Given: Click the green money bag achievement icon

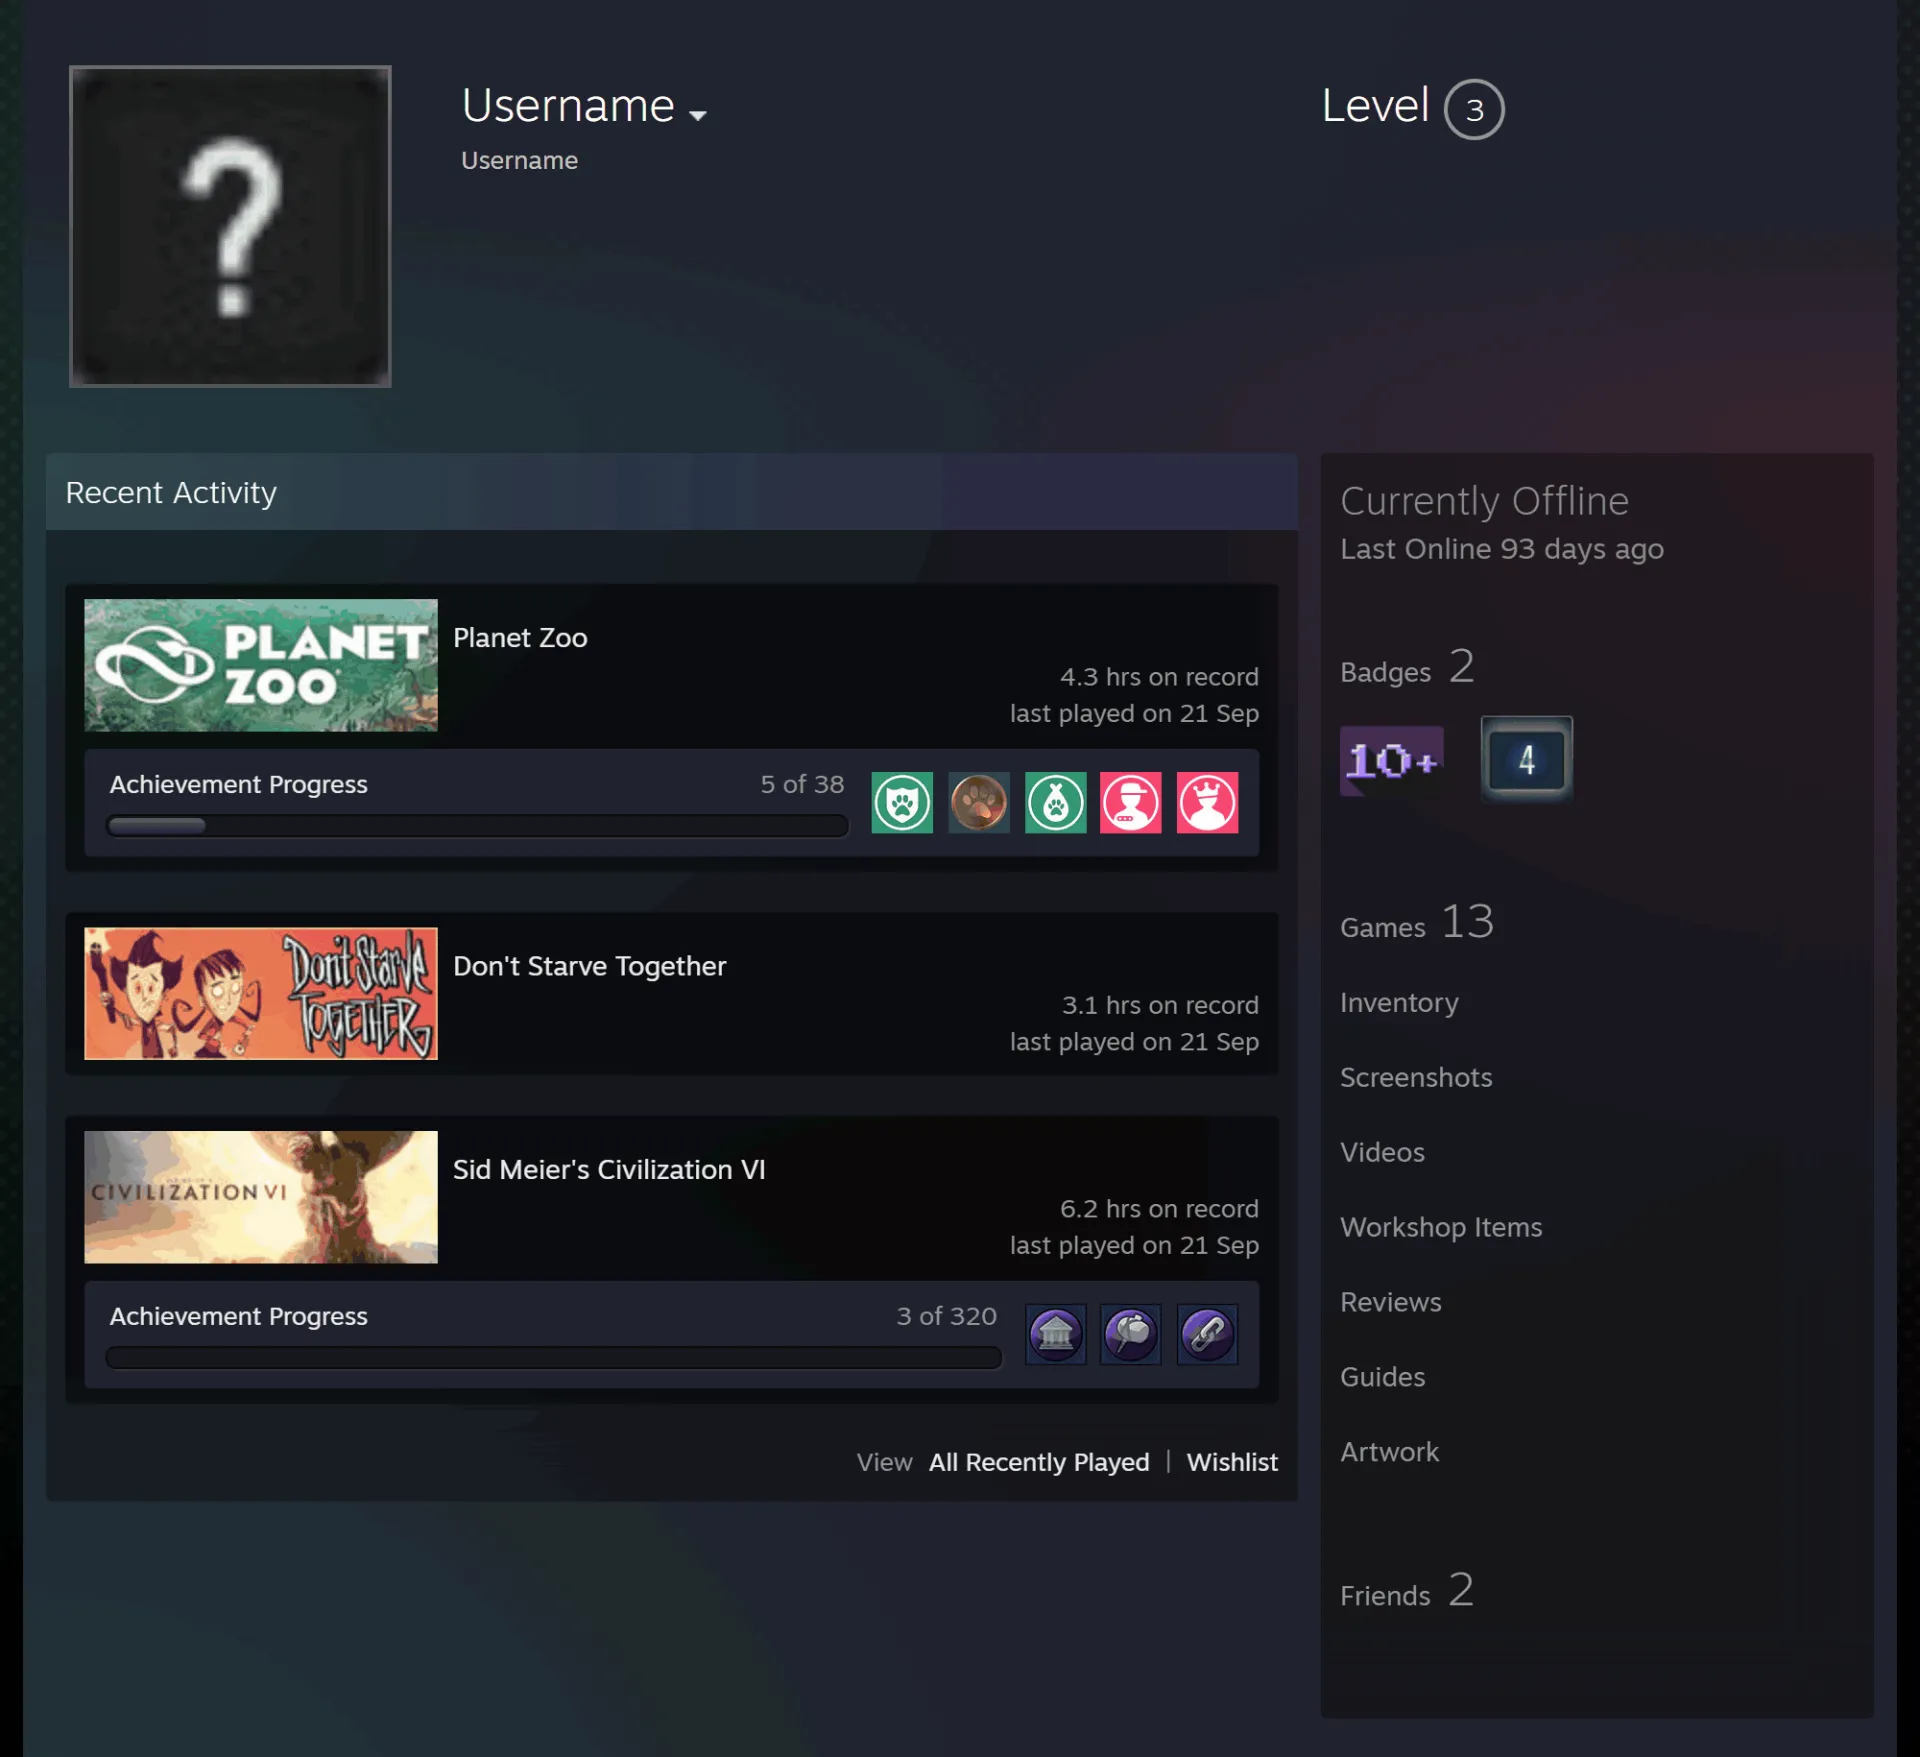Looking at the screenshot, I should 1055,802.
